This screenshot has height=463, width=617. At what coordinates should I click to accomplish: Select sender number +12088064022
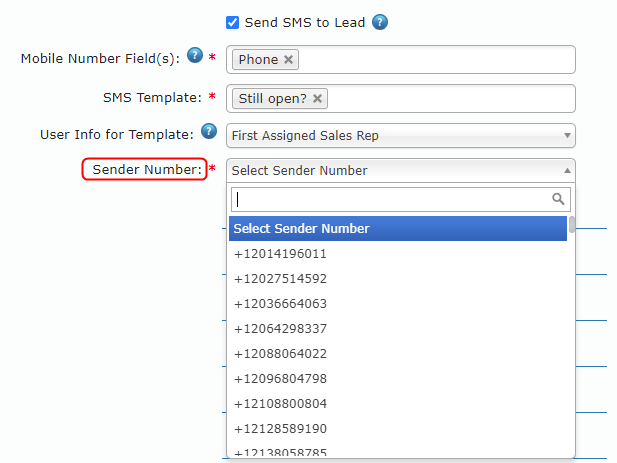point(398,354)
